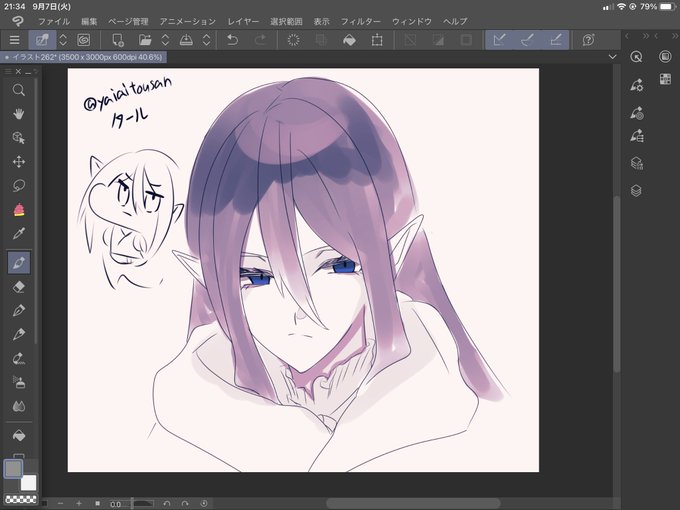The height and width of the screenshot is (510, 680).
Task: Open the ページ管理 menu
Action: click(x=128, y=22)
